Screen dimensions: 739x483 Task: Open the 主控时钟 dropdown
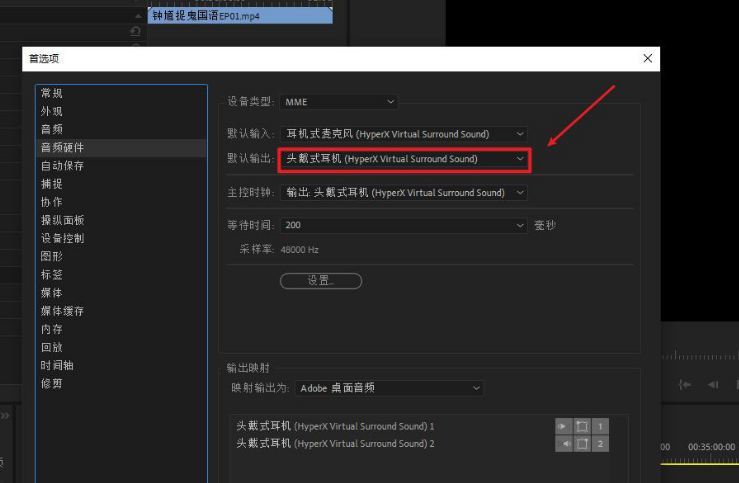click(404, 193)
